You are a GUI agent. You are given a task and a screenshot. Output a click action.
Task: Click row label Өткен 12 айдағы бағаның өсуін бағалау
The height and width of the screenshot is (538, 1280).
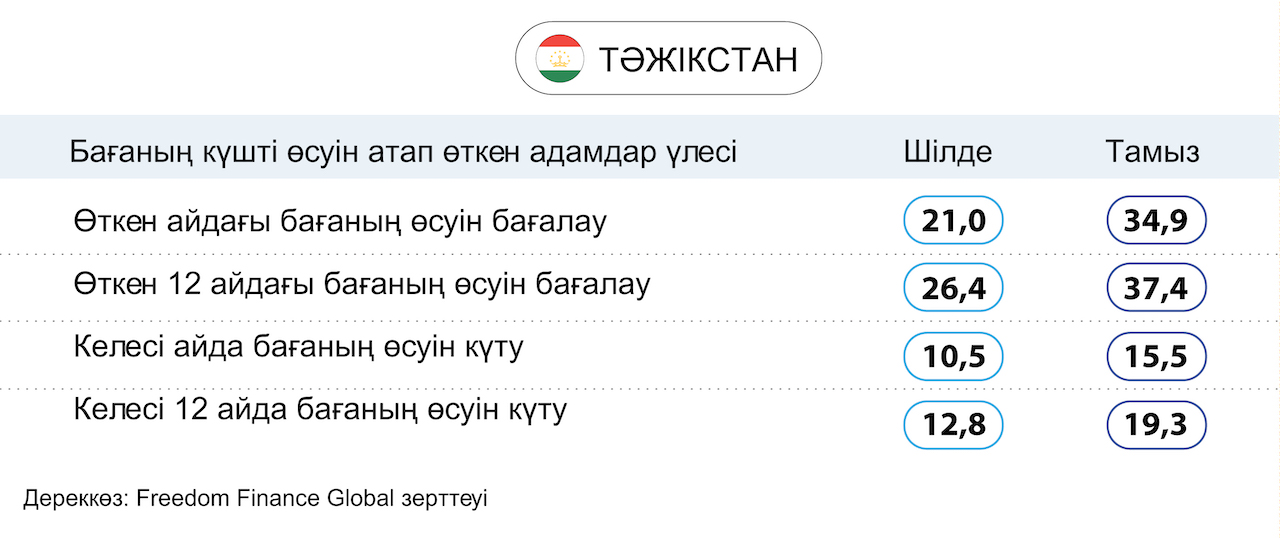point(362,285)
